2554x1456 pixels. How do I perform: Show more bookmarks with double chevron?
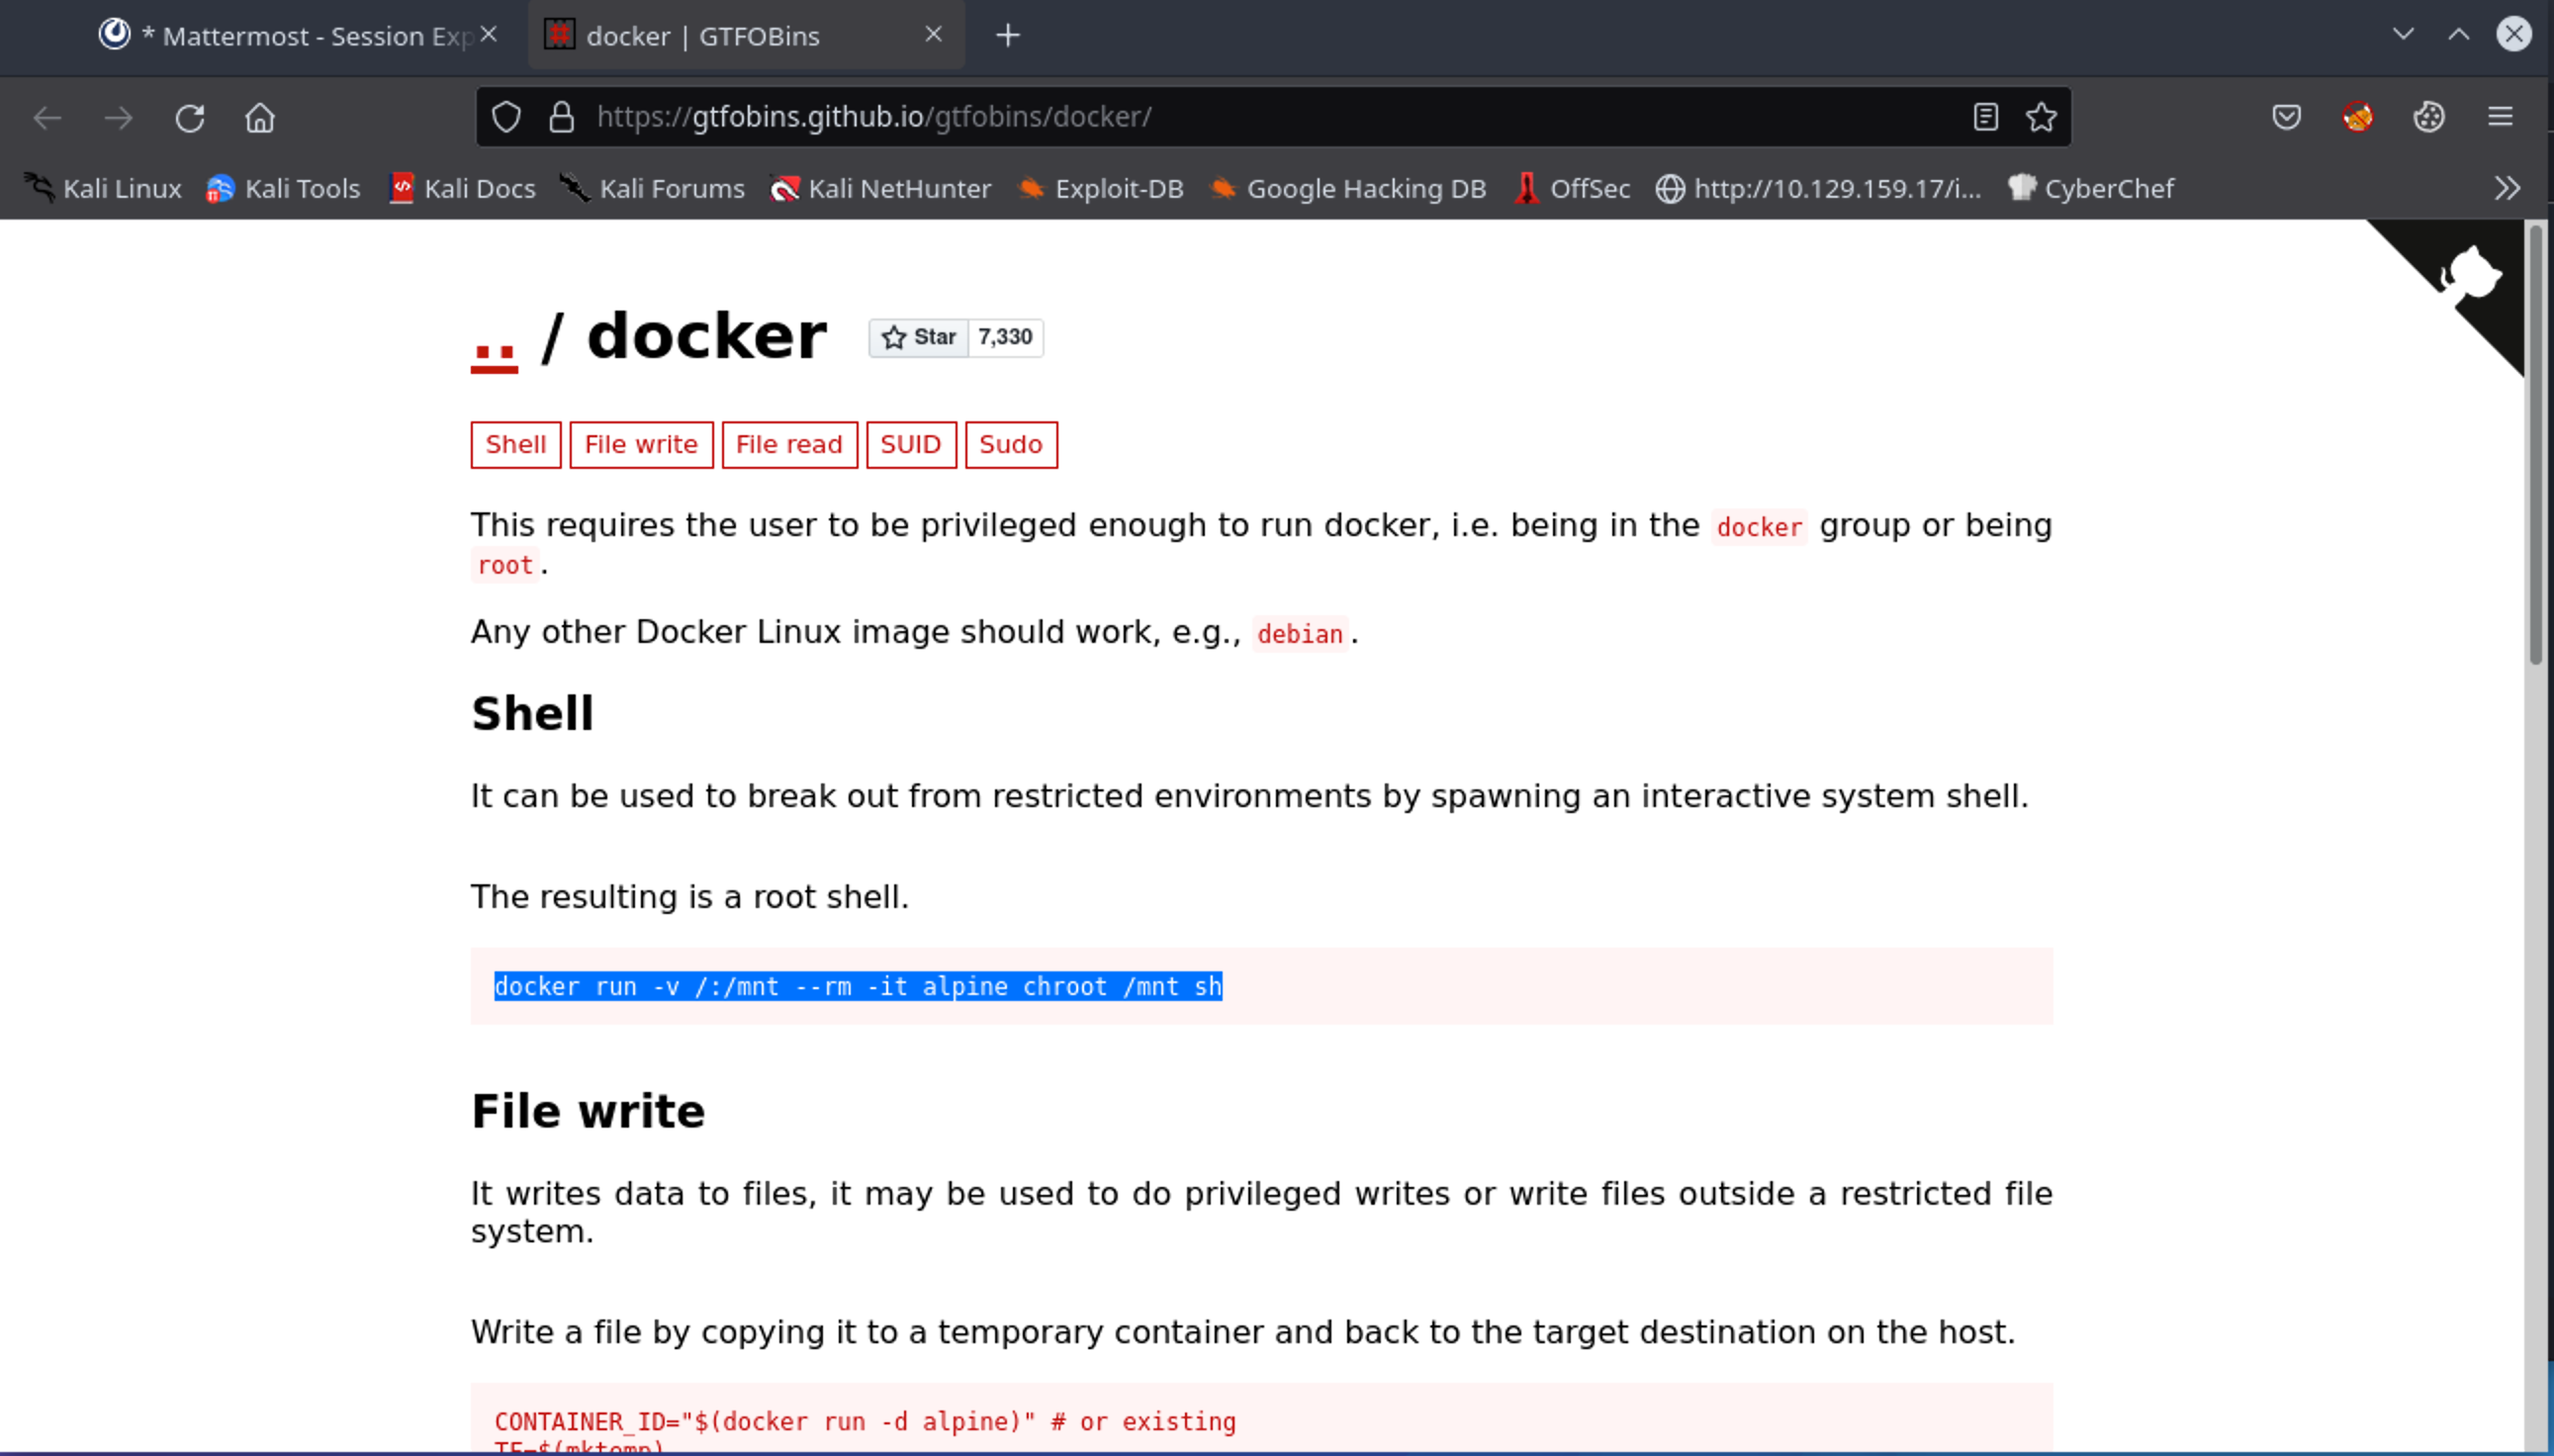tap(2507, 188)
